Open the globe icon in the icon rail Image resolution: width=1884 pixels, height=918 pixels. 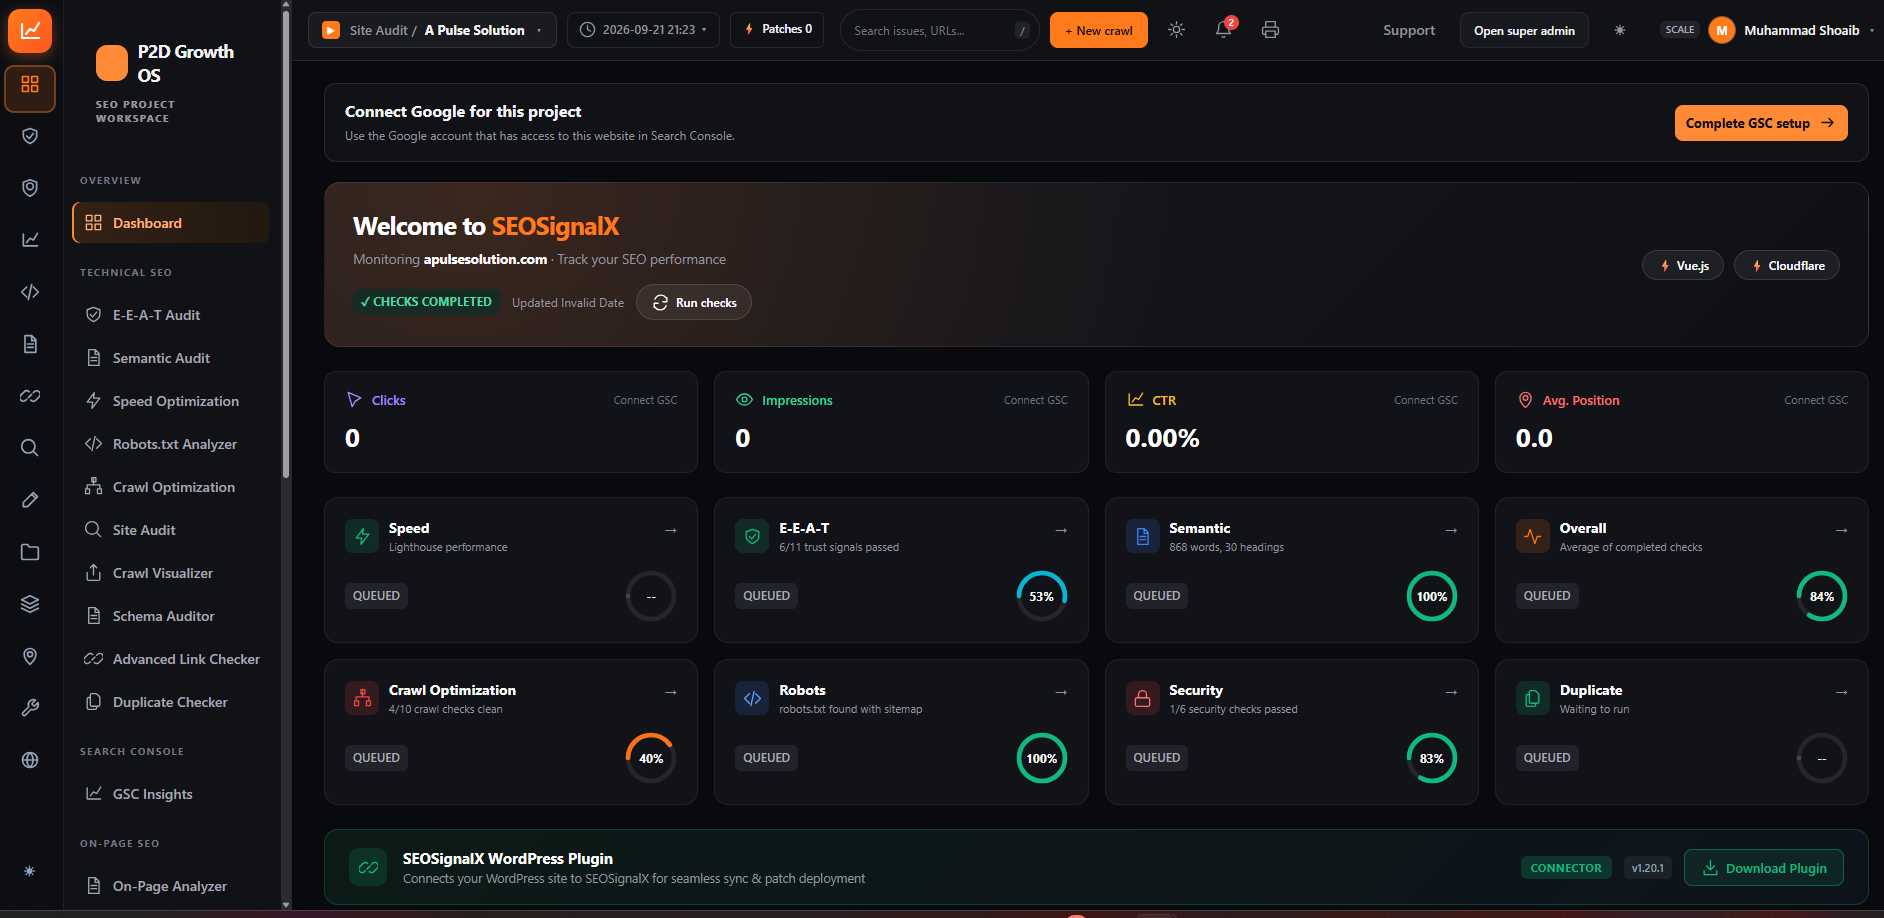point(30,760)
